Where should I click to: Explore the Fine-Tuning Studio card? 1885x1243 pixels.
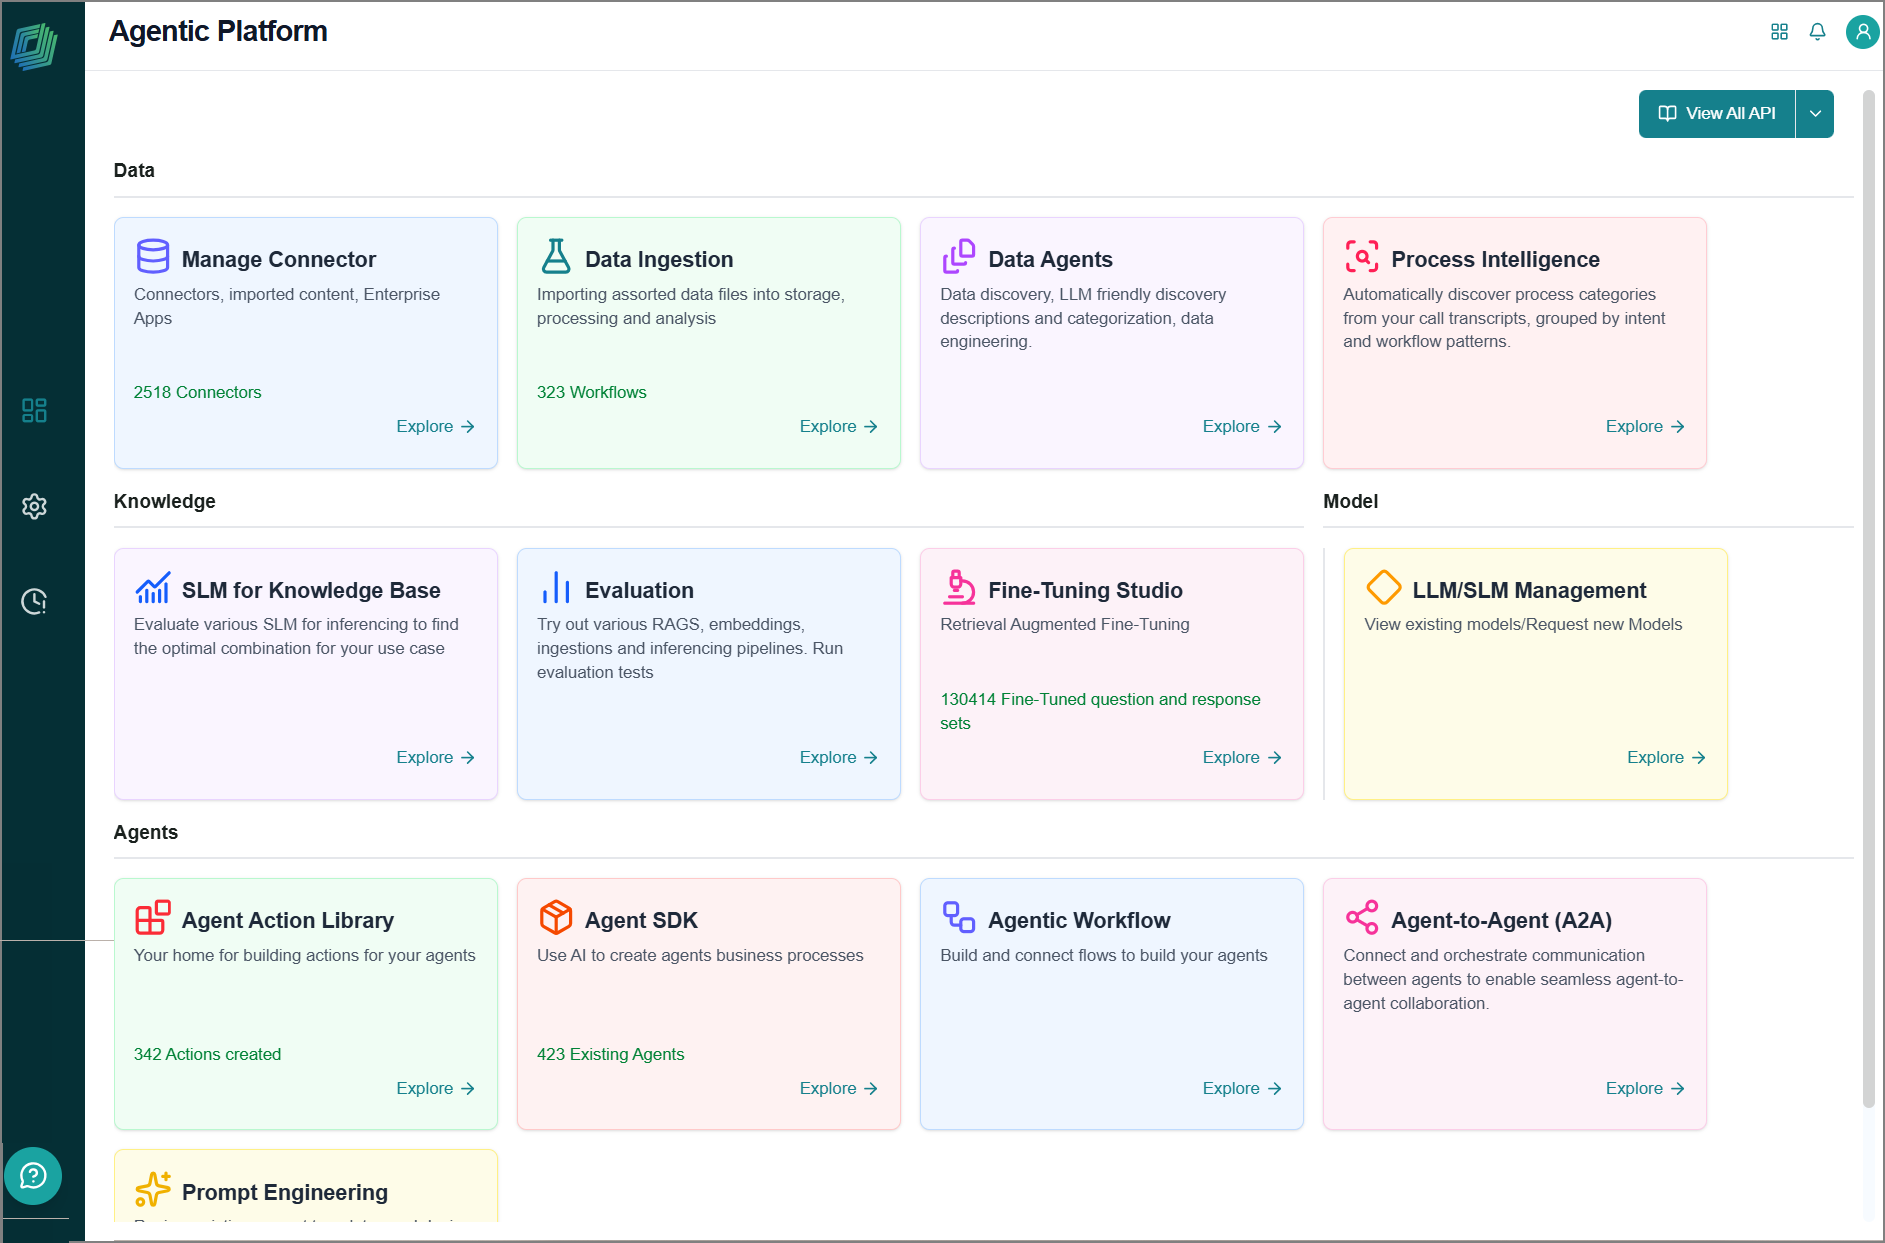[1241, 758]
